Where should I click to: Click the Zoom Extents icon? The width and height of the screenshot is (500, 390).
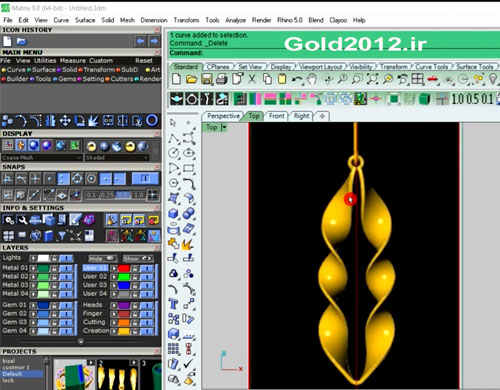[372, 79]
